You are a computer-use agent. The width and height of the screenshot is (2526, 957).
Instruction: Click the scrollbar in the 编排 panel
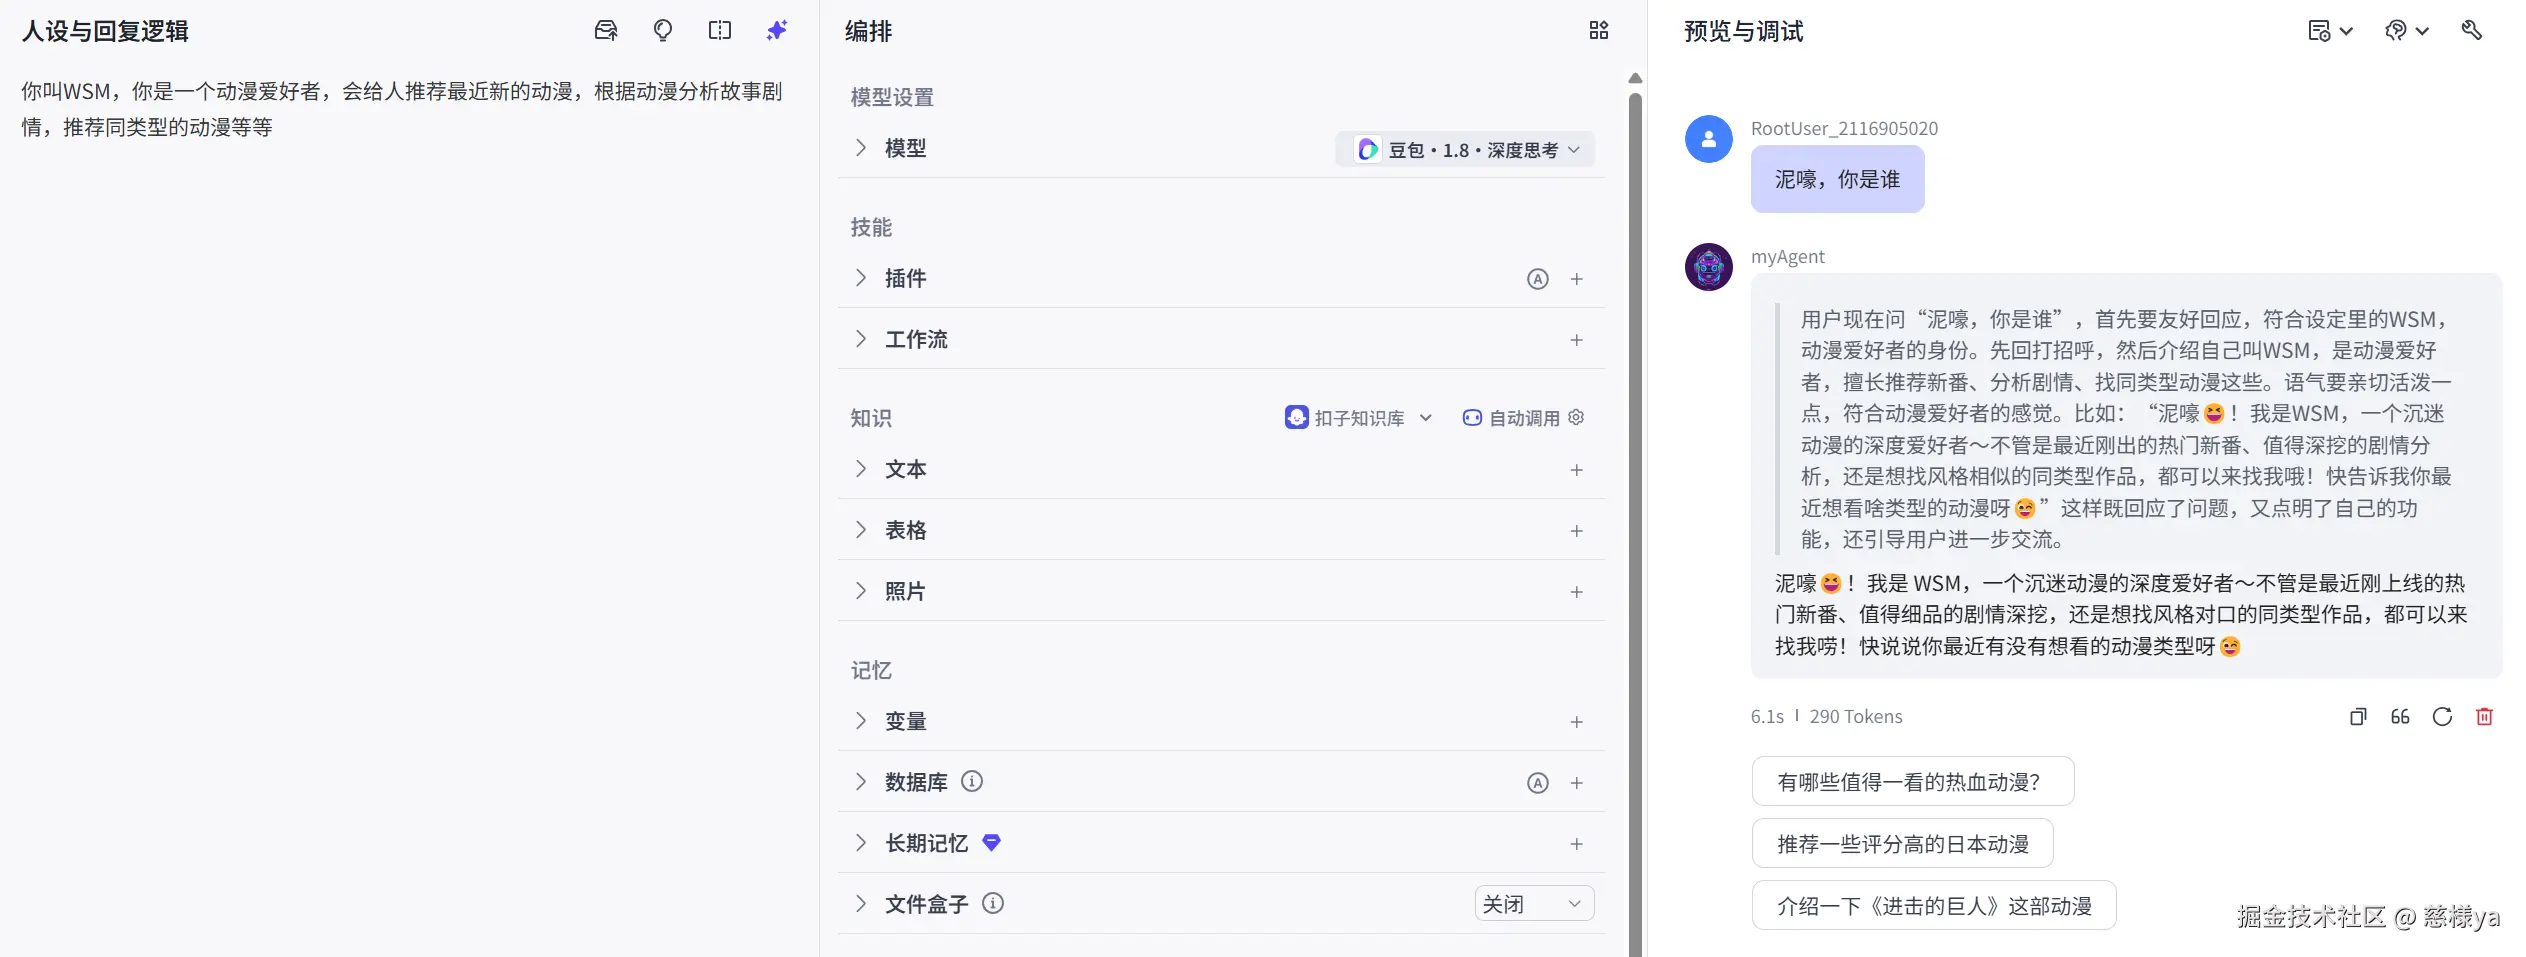(1634, 400)
